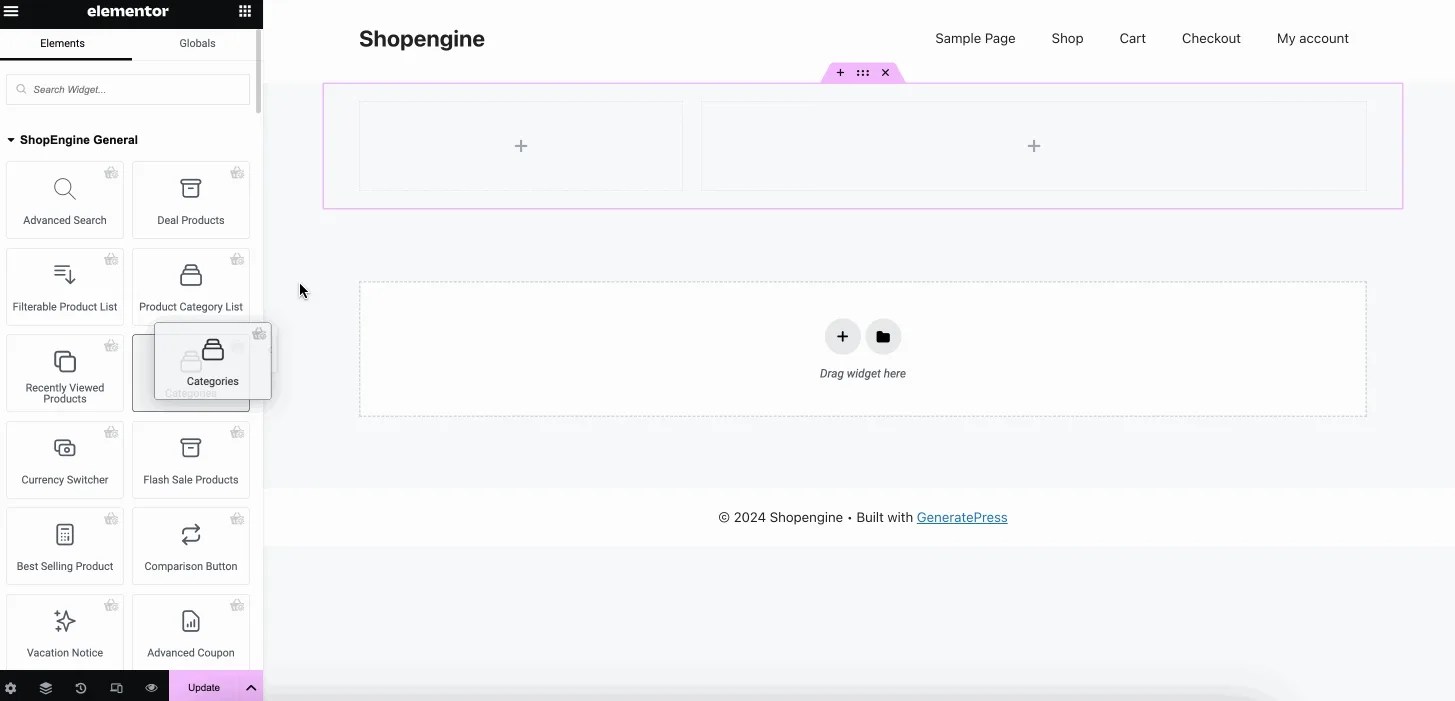Viewport: 1455px width, 701px height.
Task: Select the Comparison Button widget
Action: point(191,546)
